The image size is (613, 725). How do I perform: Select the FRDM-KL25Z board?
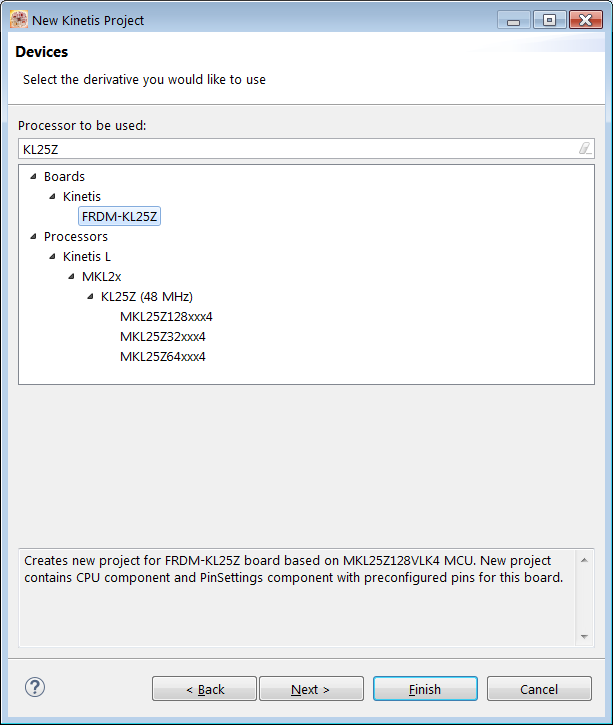point(120,217)
